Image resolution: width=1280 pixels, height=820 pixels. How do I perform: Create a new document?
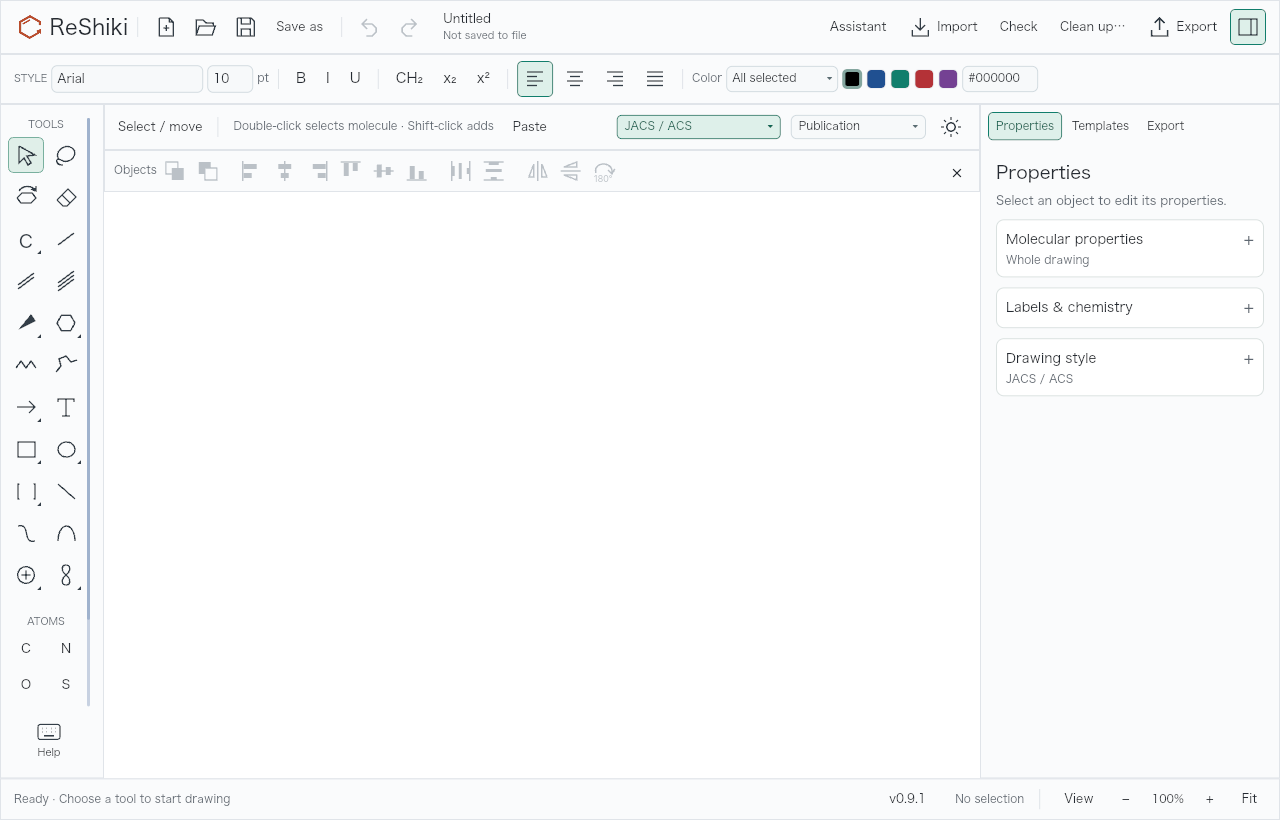point(166,27)
